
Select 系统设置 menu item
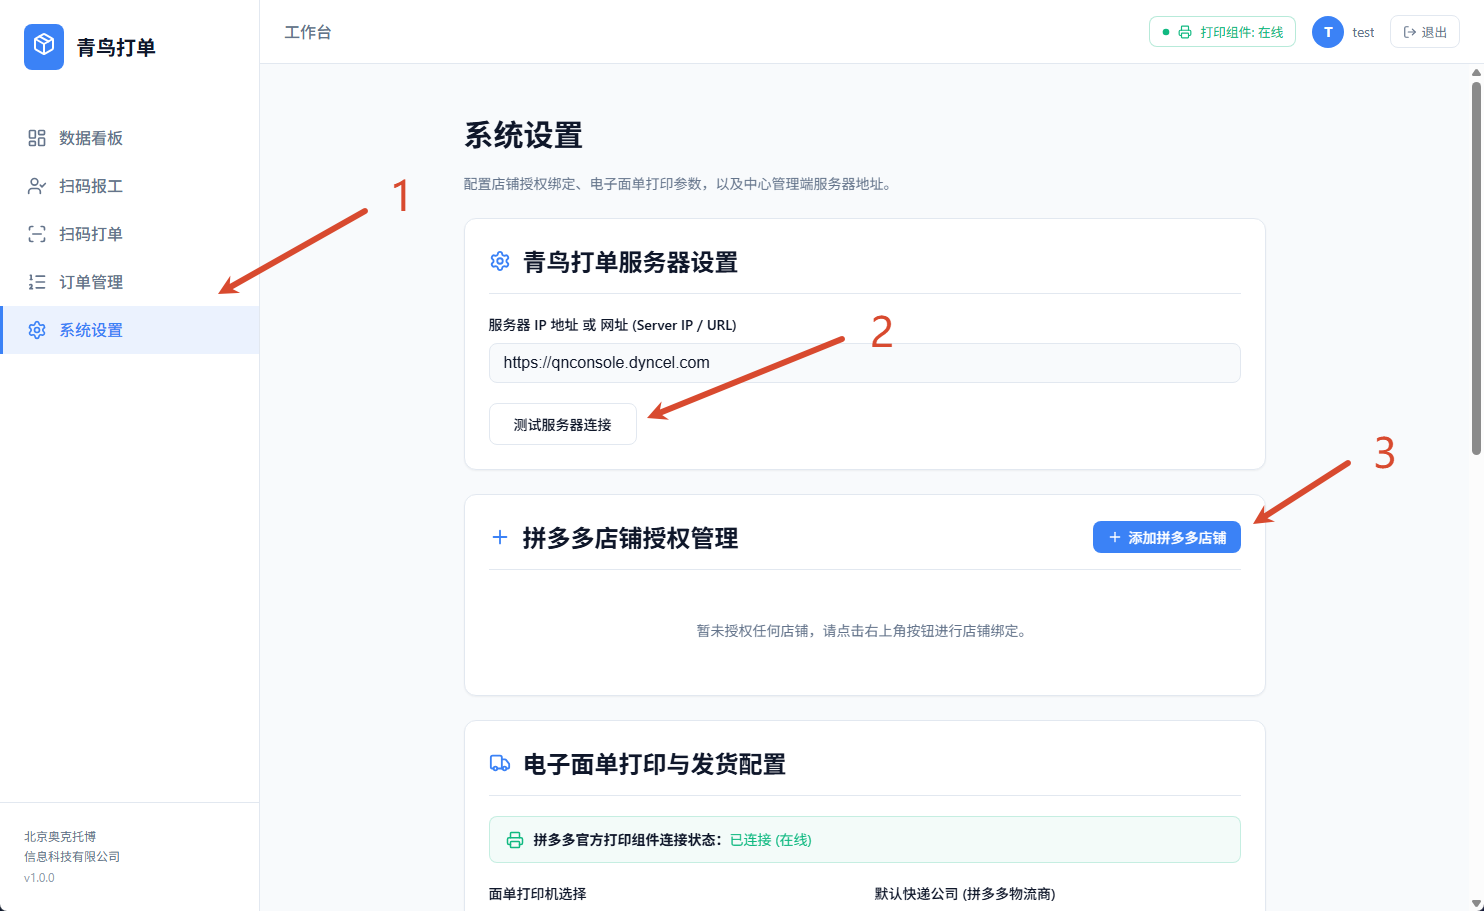pos(130,330)
